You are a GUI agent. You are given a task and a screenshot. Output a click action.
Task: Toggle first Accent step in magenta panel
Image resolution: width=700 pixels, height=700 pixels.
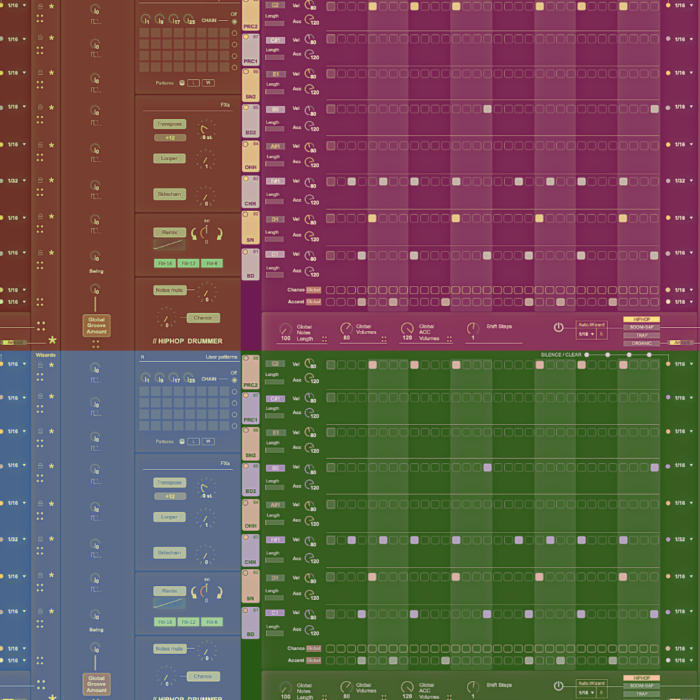pyautogui.click(x=331, y=301)
